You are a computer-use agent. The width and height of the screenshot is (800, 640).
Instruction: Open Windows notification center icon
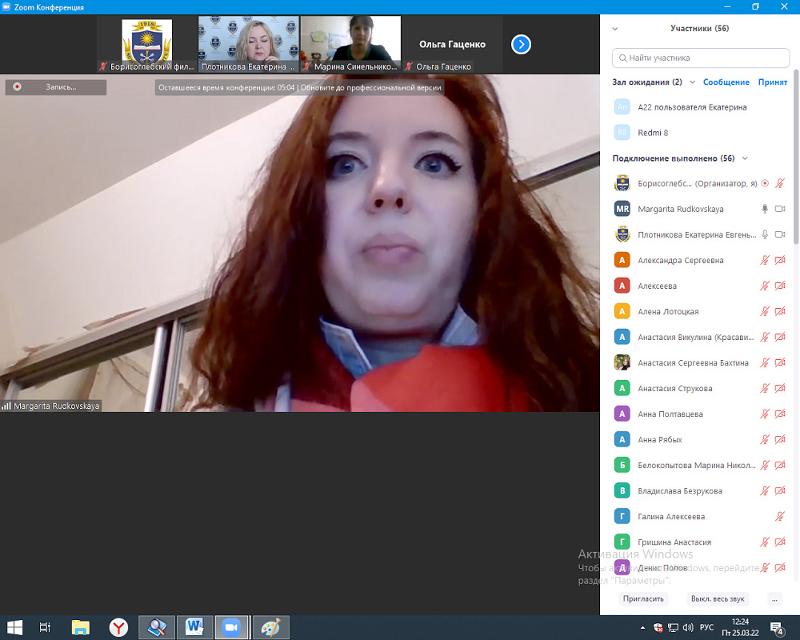click(x=777, y=628)
